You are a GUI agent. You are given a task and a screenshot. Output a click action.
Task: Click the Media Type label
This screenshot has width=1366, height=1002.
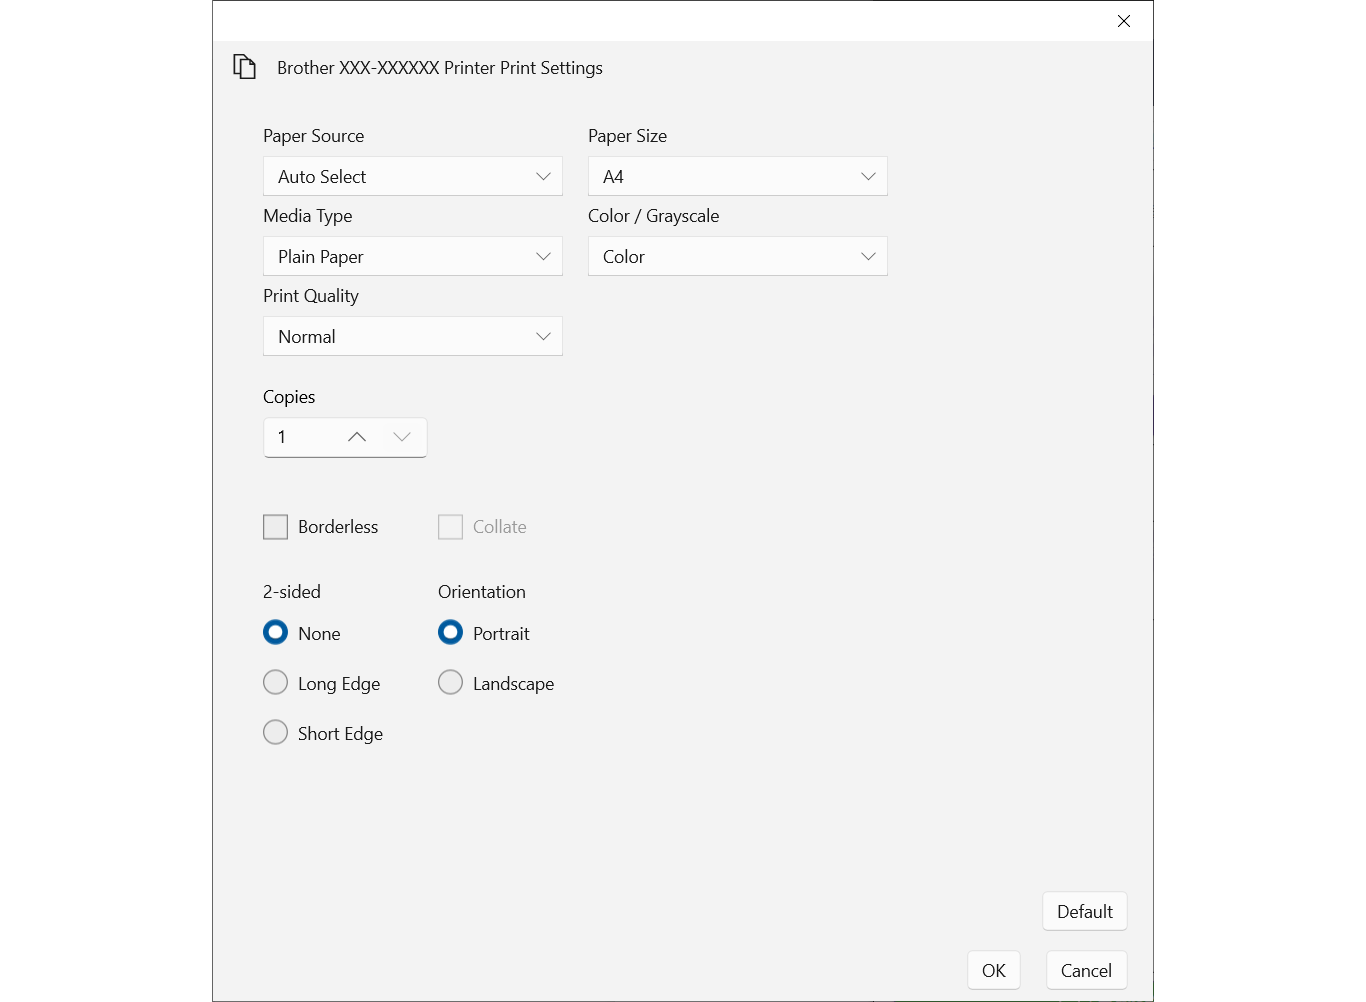(x=308, y=216)
